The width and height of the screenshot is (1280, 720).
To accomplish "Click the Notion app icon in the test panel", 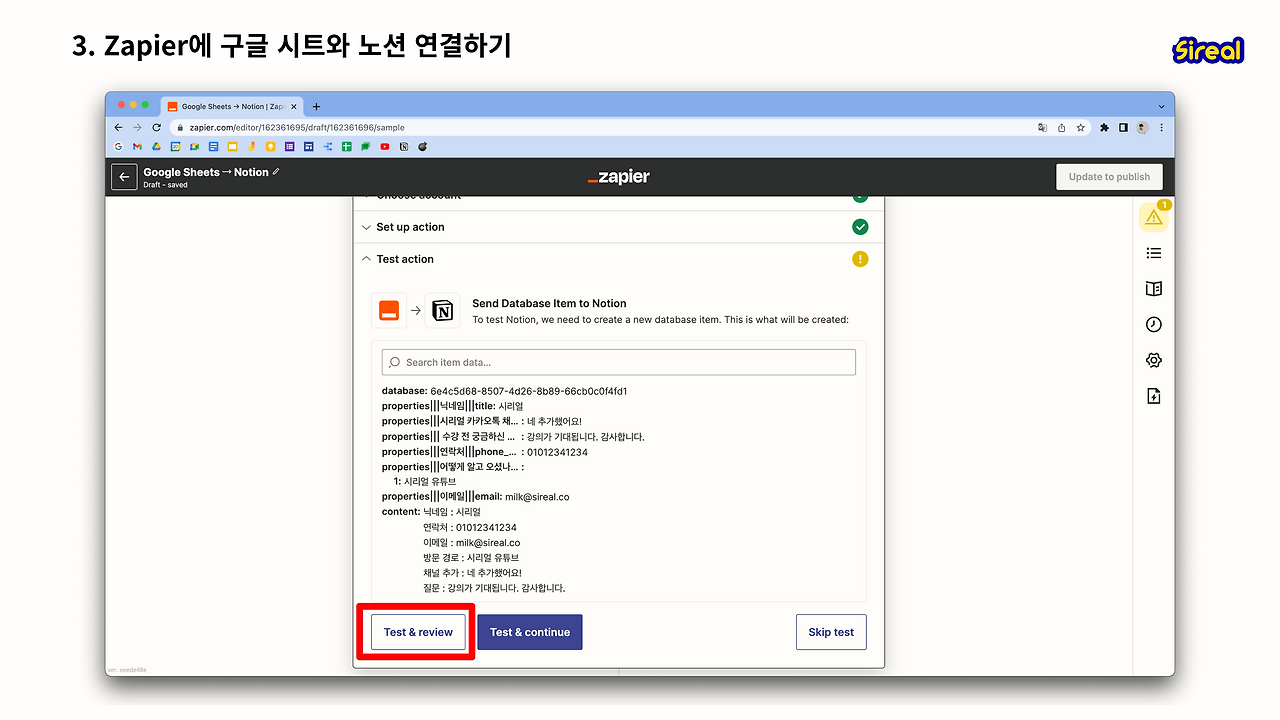I will pyautogui.click(x=442, y=311).
